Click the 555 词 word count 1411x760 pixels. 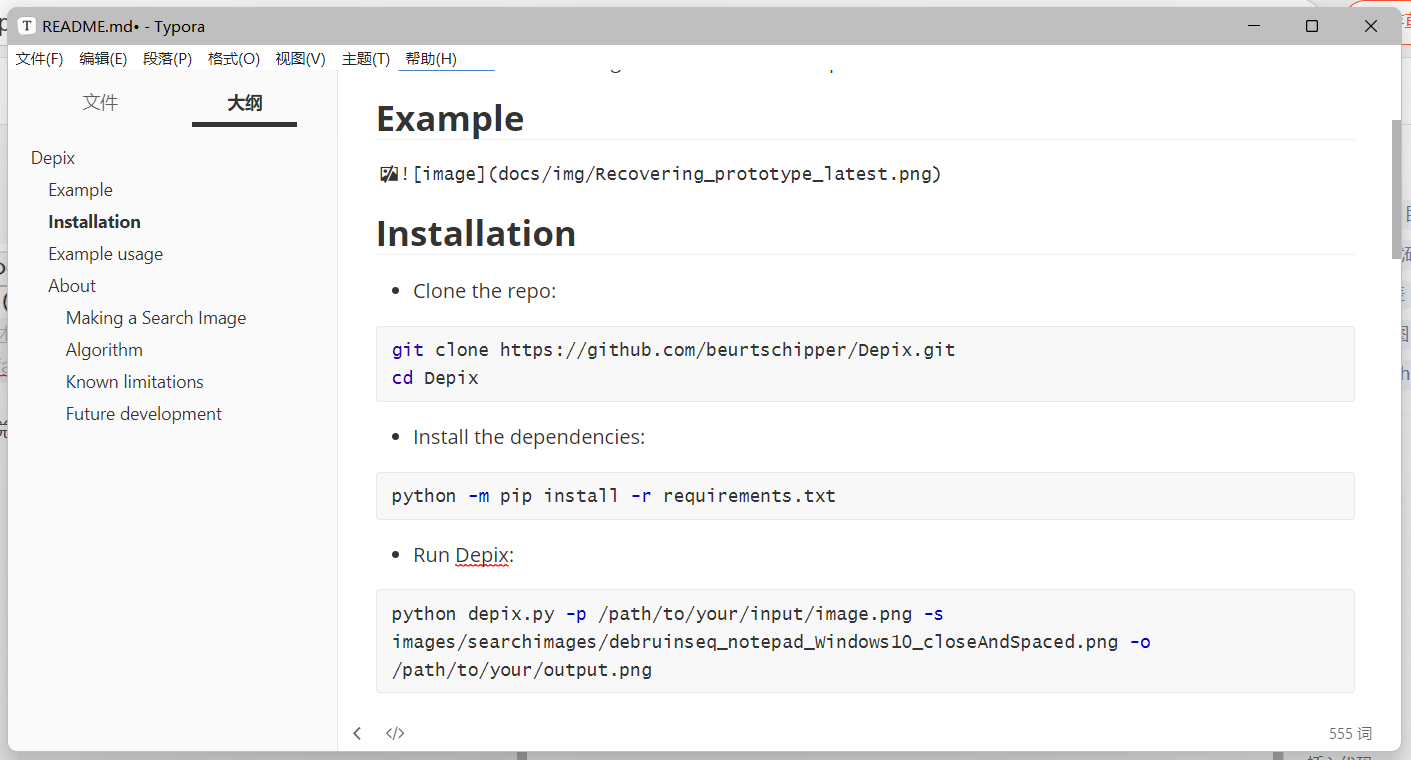[1350, 734]
